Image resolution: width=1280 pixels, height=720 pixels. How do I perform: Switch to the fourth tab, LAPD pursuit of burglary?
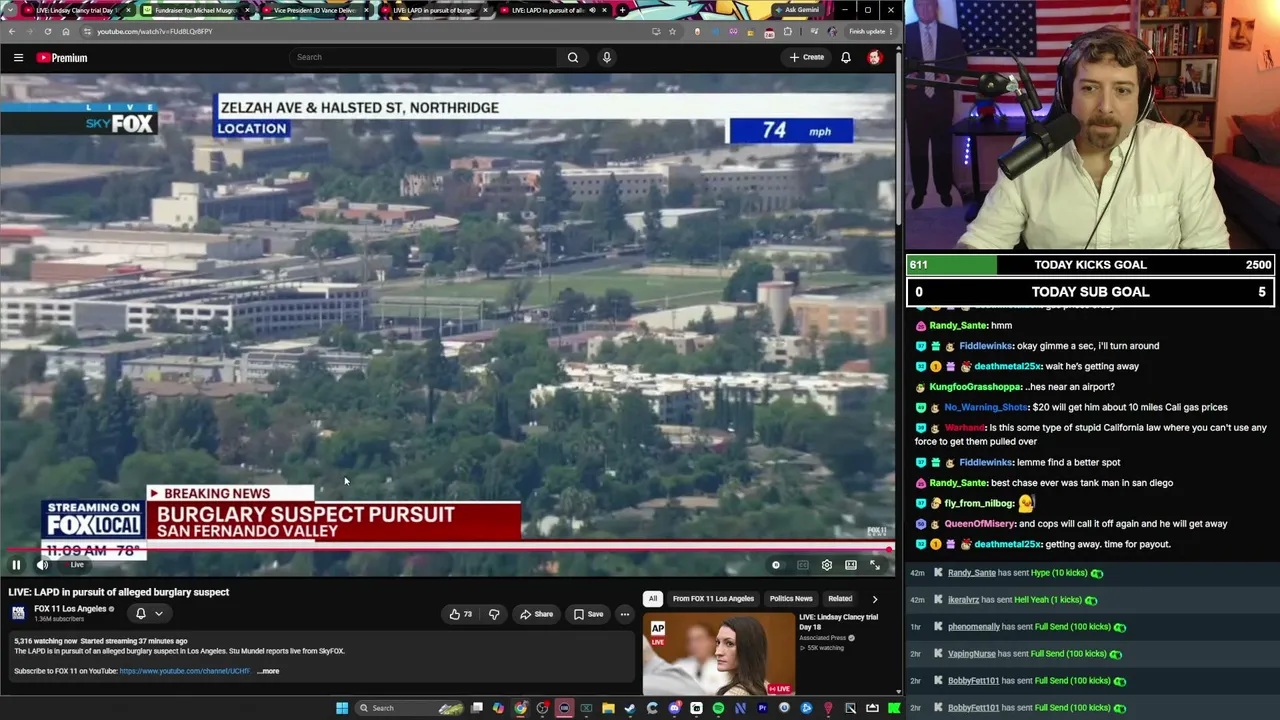(x=433, y=10)
